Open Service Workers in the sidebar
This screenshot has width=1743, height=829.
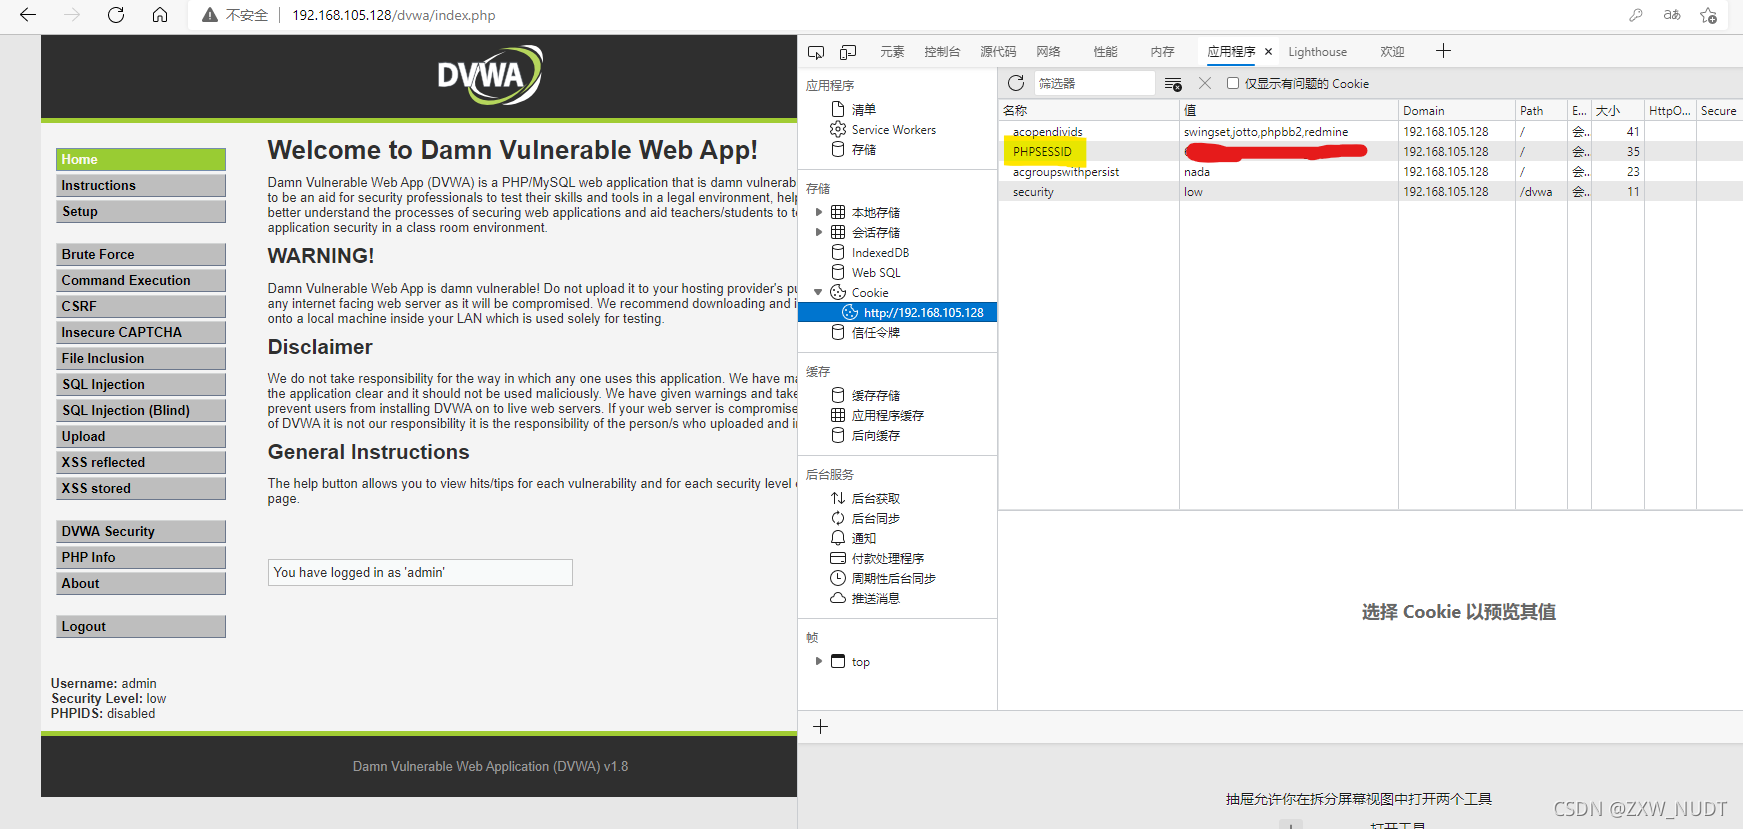coord(883,129)
